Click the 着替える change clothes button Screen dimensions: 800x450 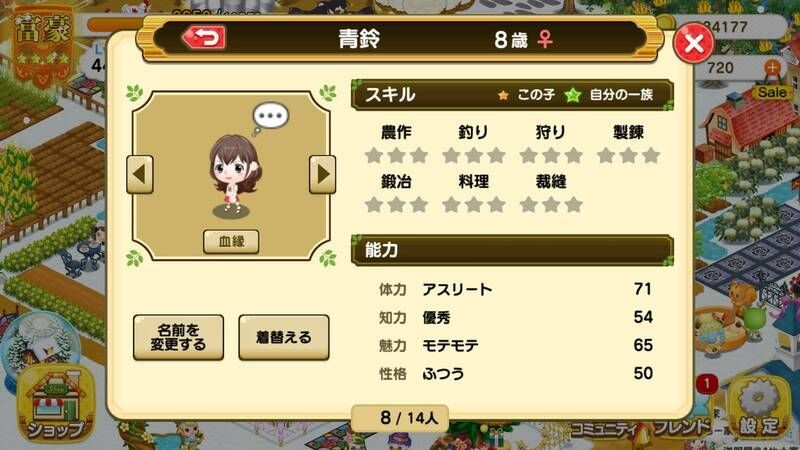point(284,337)
